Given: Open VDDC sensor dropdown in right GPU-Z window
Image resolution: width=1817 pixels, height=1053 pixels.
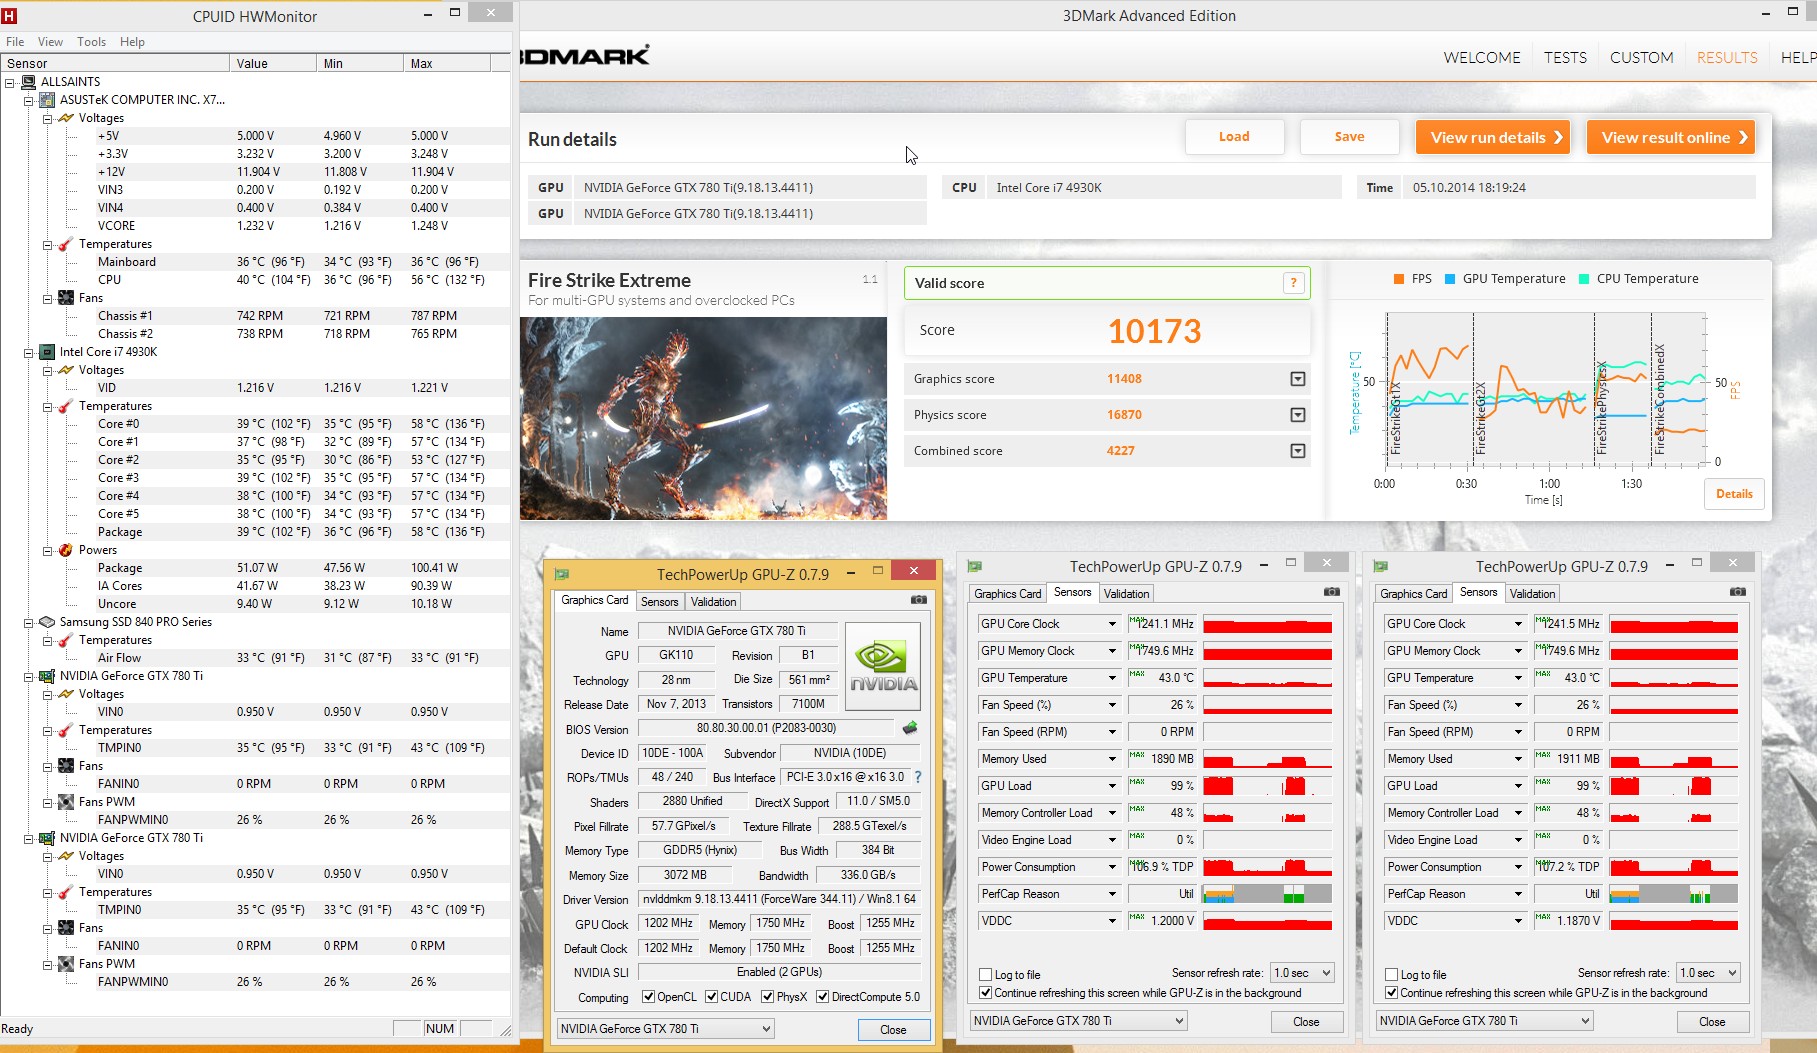Looking at the screenshot, I should tap(1518, 921).
